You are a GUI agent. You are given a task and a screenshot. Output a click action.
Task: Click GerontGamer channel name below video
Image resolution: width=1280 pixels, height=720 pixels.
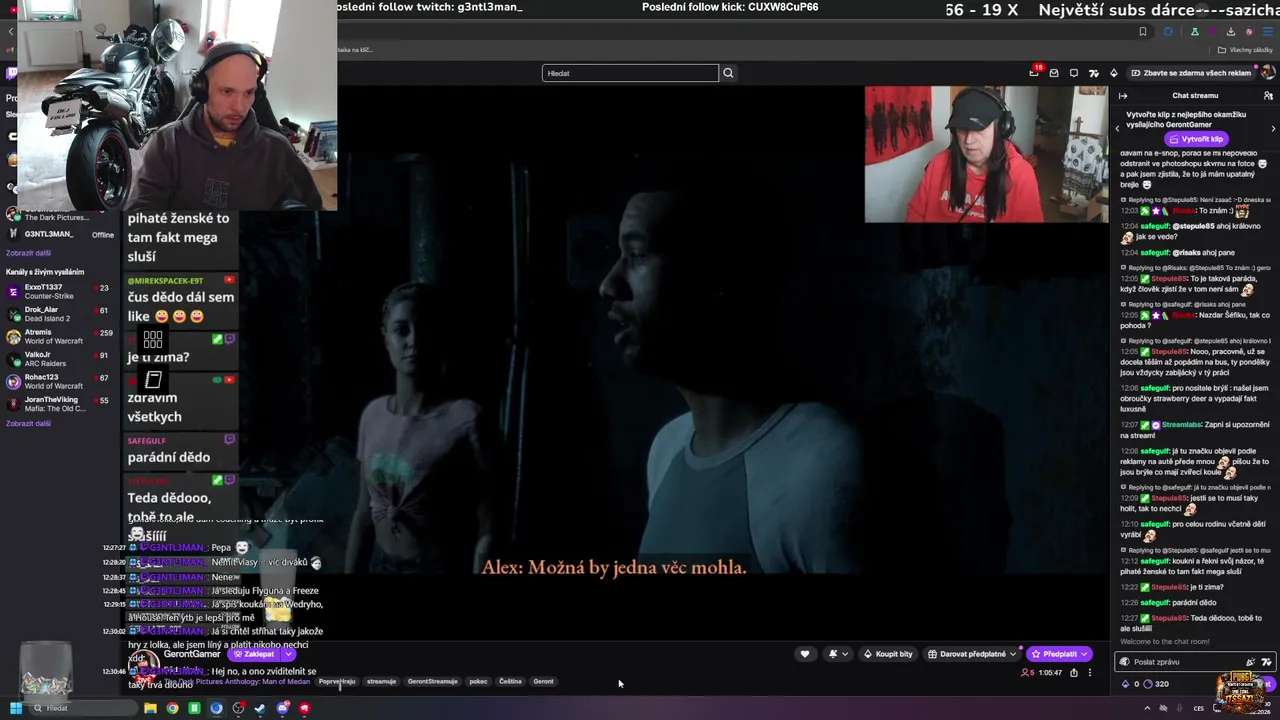click(x=192, y=654)
